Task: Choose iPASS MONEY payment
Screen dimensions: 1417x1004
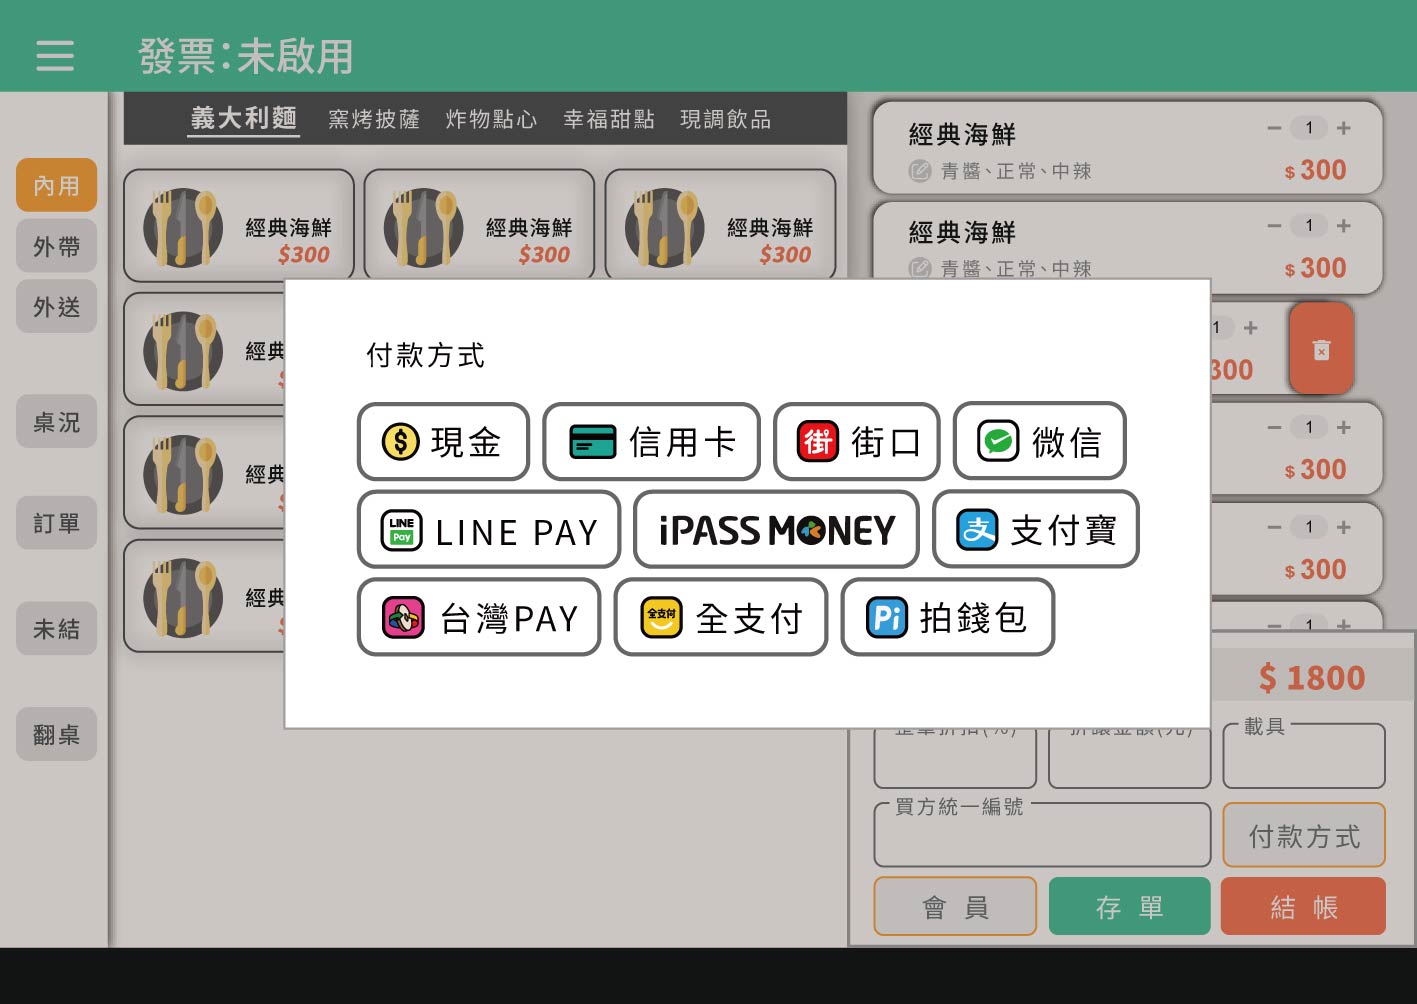Action: click(x=776, y=530)
